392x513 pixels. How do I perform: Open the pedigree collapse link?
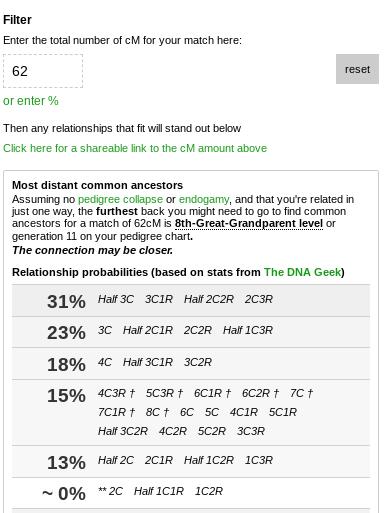120,199
